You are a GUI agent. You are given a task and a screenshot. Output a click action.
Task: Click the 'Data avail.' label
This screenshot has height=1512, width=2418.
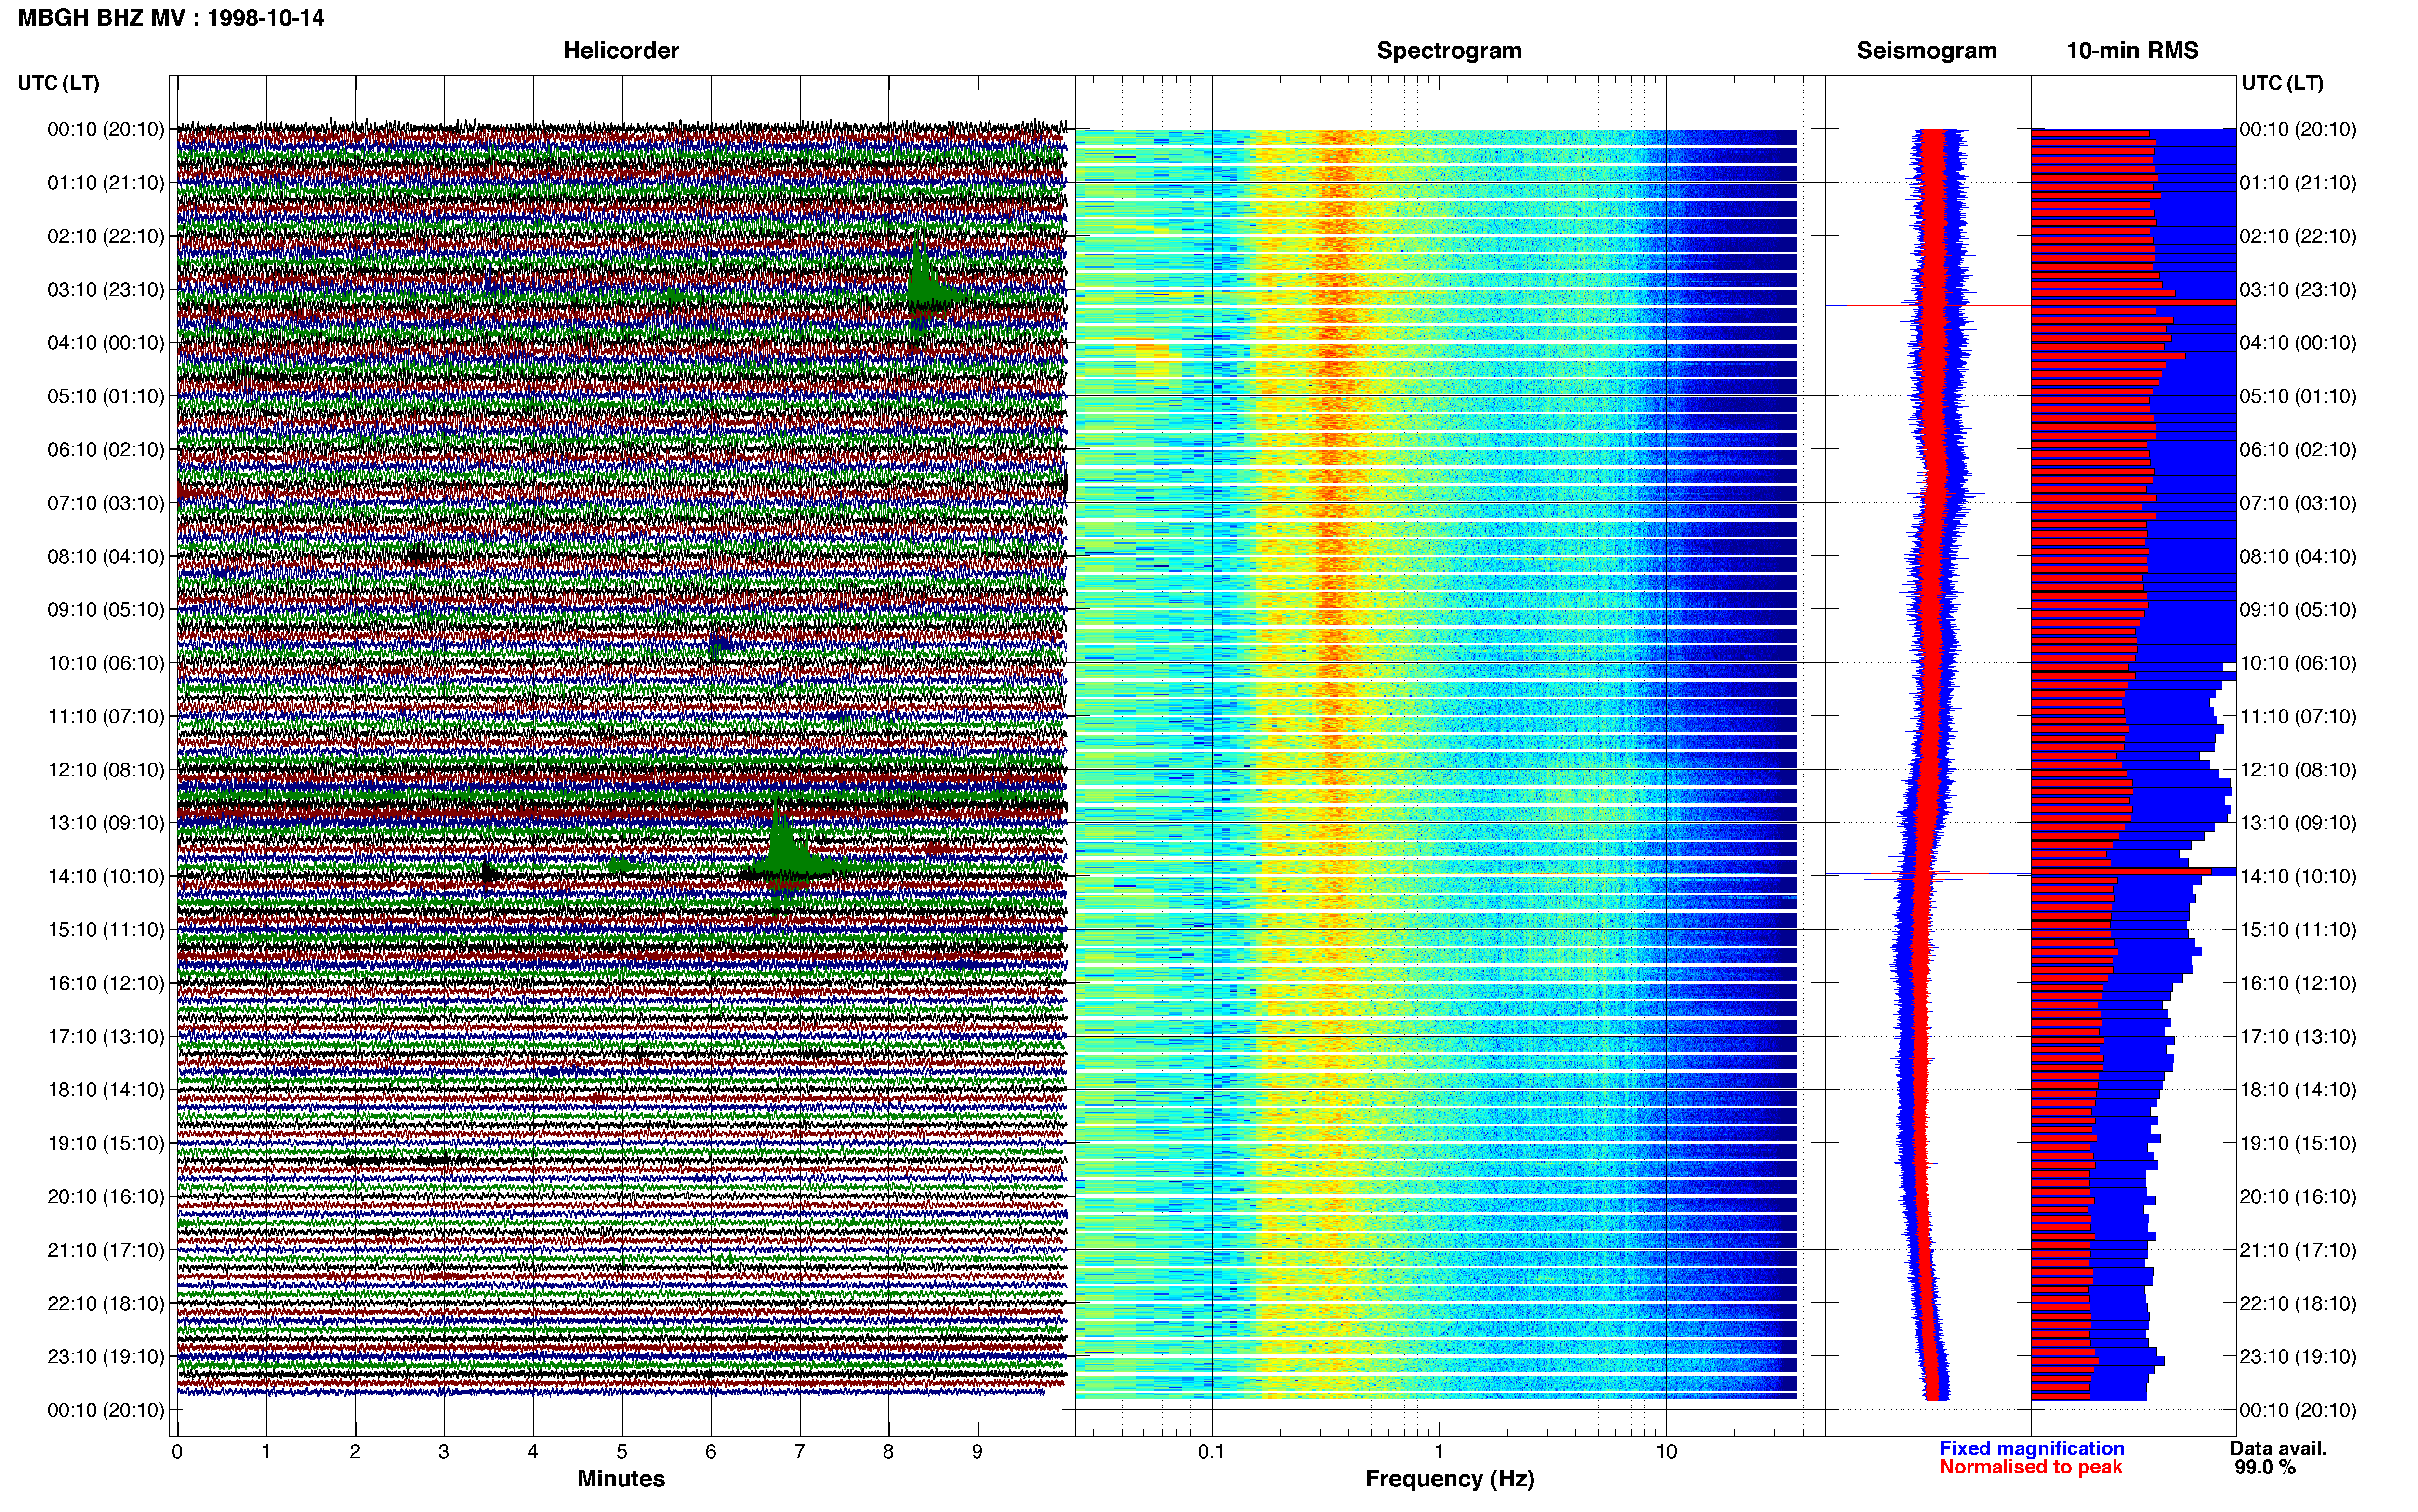point(2278,1448)
